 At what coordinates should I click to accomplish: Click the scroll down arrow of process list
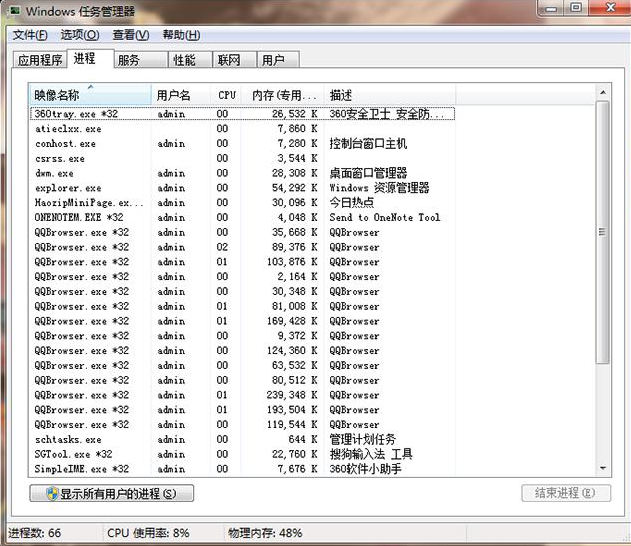coord(602,468)
